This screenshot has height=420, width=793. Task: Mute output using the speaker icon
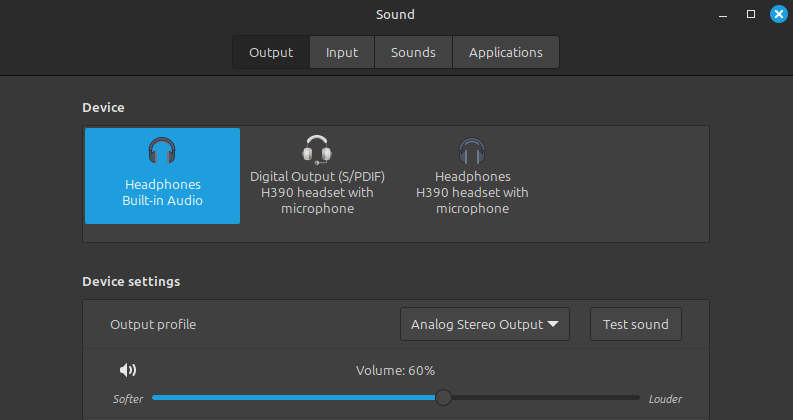[128, 370]
